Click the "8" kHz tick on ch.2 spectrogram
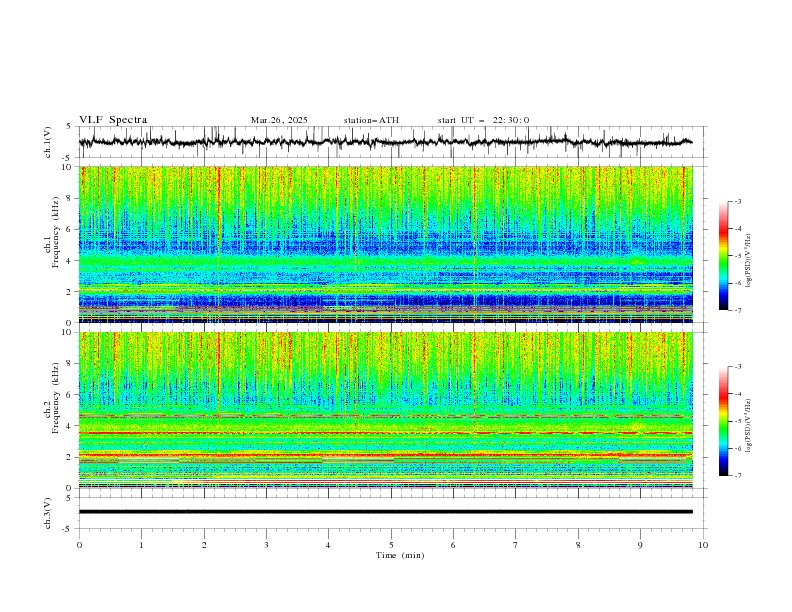 [x=71, y=364]
